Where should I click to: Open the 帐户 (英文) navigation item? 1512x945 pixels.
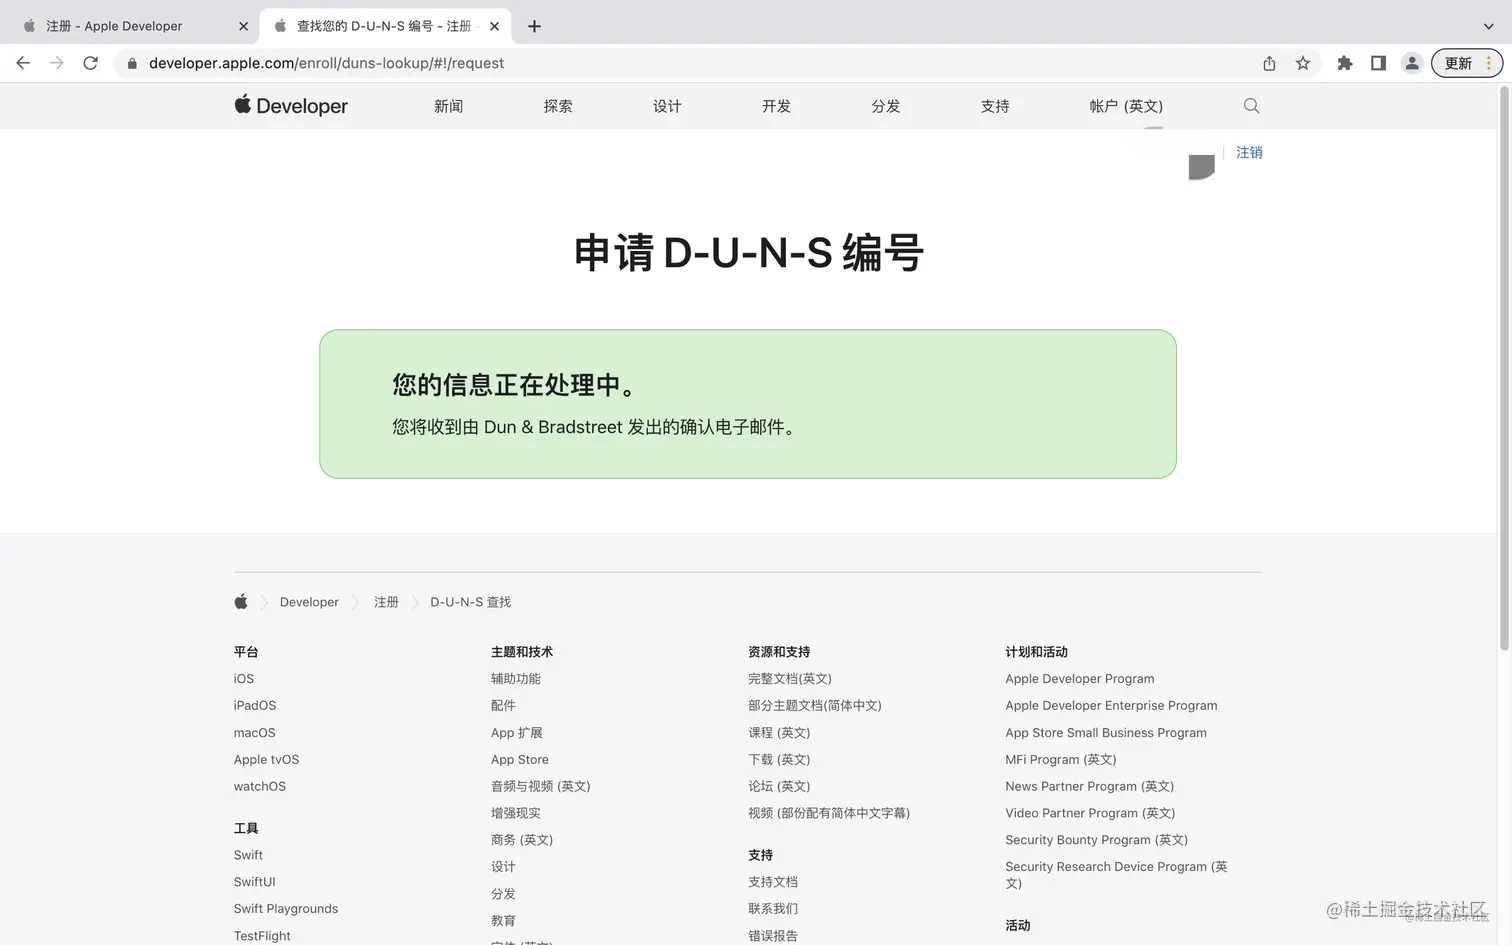click(1126, 106)
